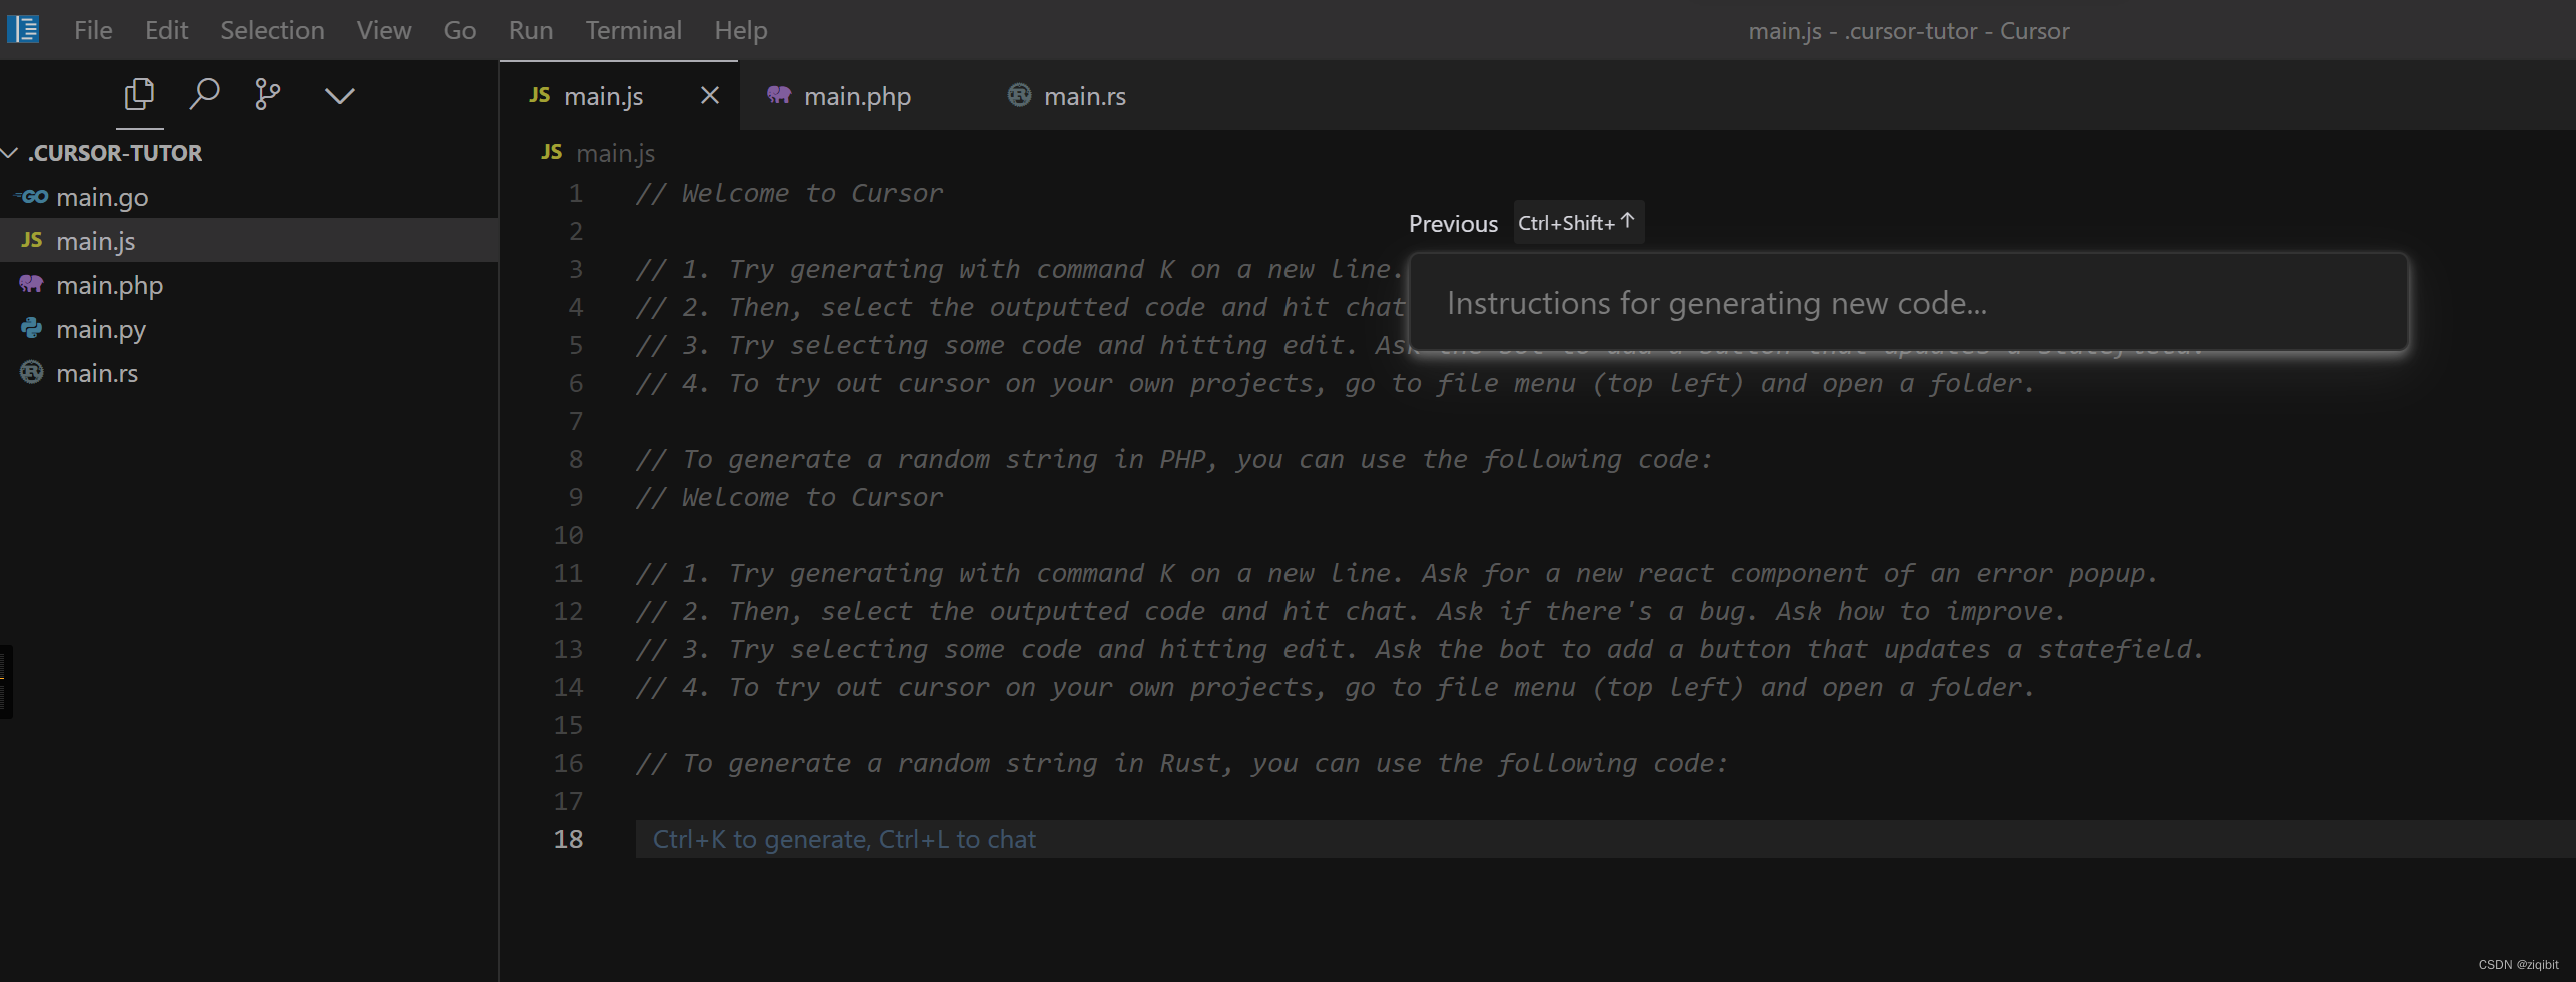This screenshot has height=982, width=2576.
Task: Click the window title 'main.js - .cursor-tutor - Cursor'
Action: [x=1908, y=31]
